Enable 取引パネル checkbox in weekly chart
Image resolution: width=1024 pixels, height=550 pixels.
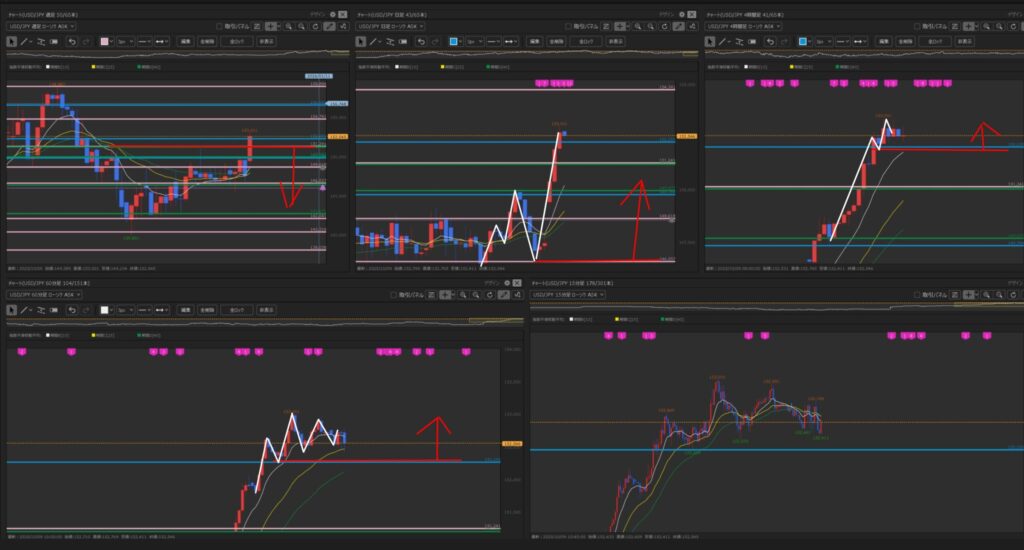[219, 27]
